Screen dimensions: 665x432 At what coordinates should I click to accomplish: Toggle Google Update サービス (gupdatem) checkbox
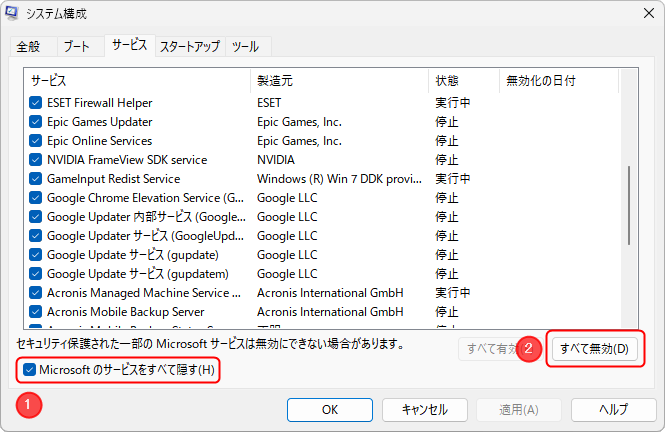pyautogui.click(x=36, y=274)
